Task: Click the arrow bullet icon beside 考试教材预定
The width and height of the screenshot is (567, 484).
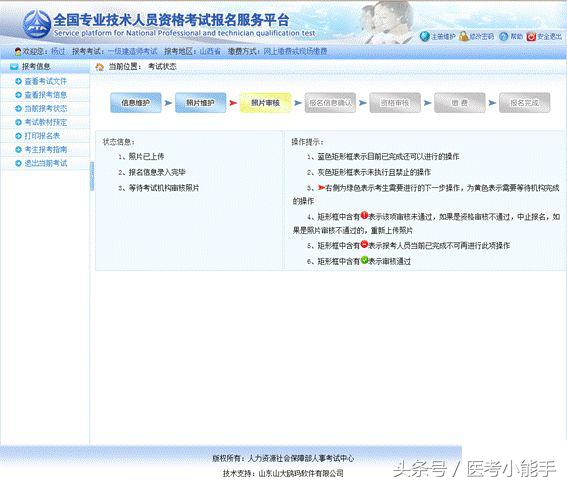Action: (x=18, y=122)
